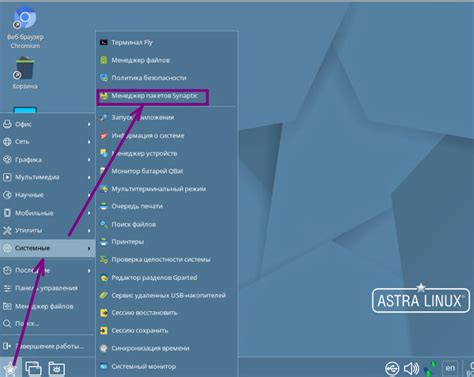
Task: Expand the Мультимедиа category
Action: tap(47, 177)
